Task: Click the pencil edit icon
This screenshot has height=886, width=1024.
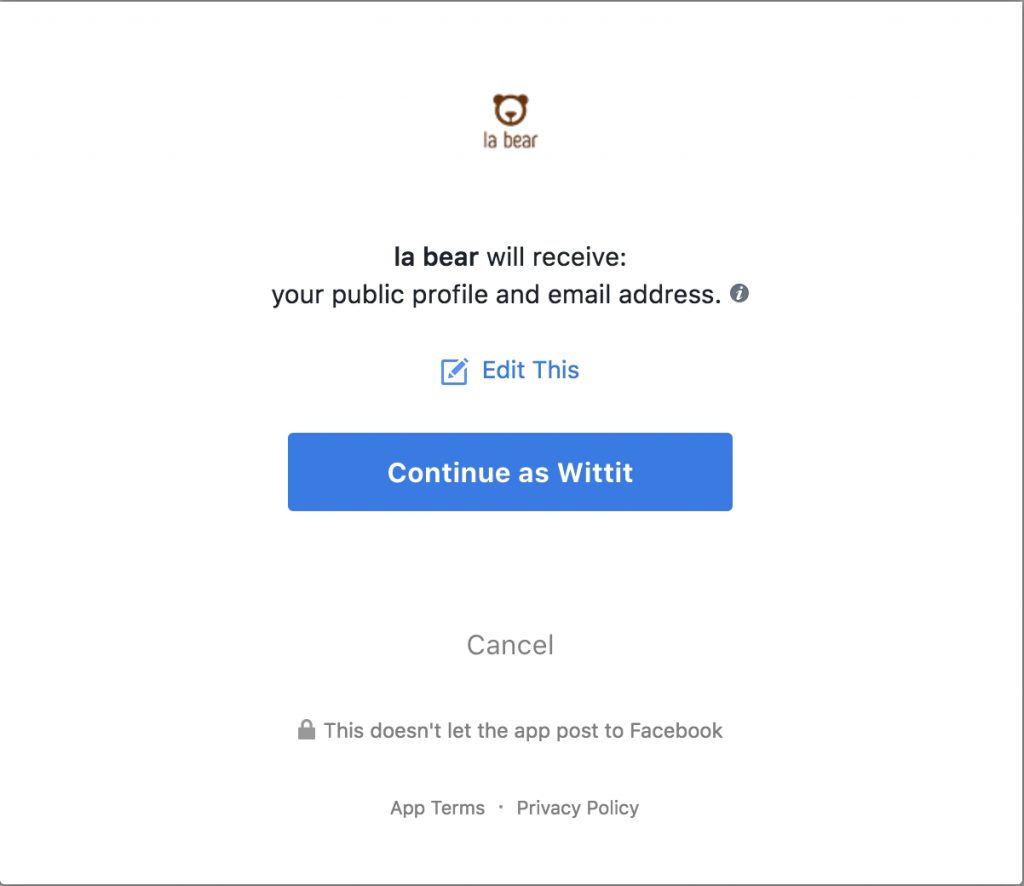Action: click(x=454, y=372)
